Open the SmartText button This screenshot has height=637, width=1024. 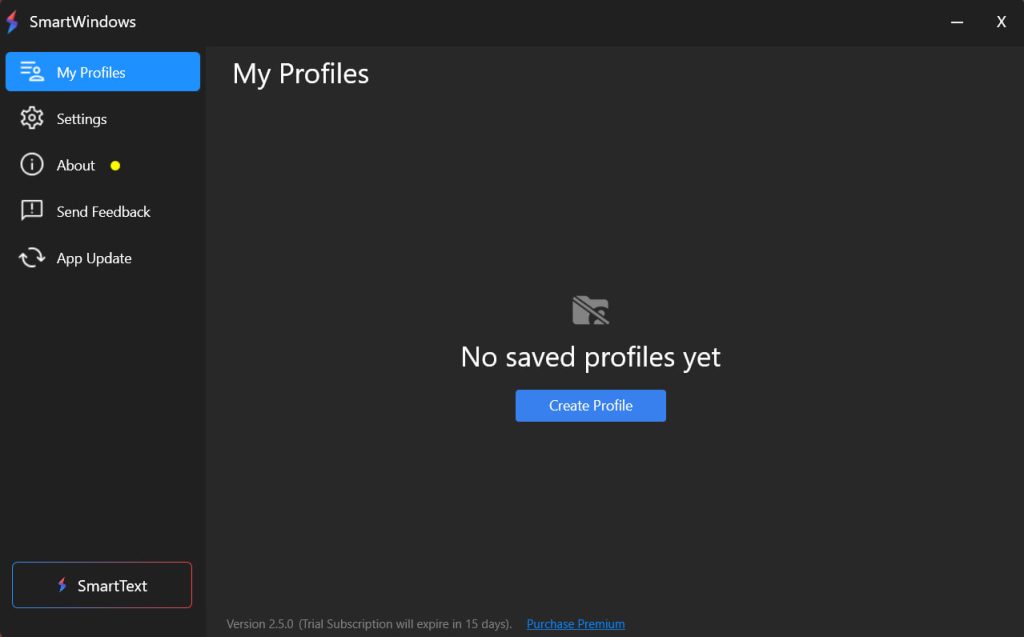point(102,585)
